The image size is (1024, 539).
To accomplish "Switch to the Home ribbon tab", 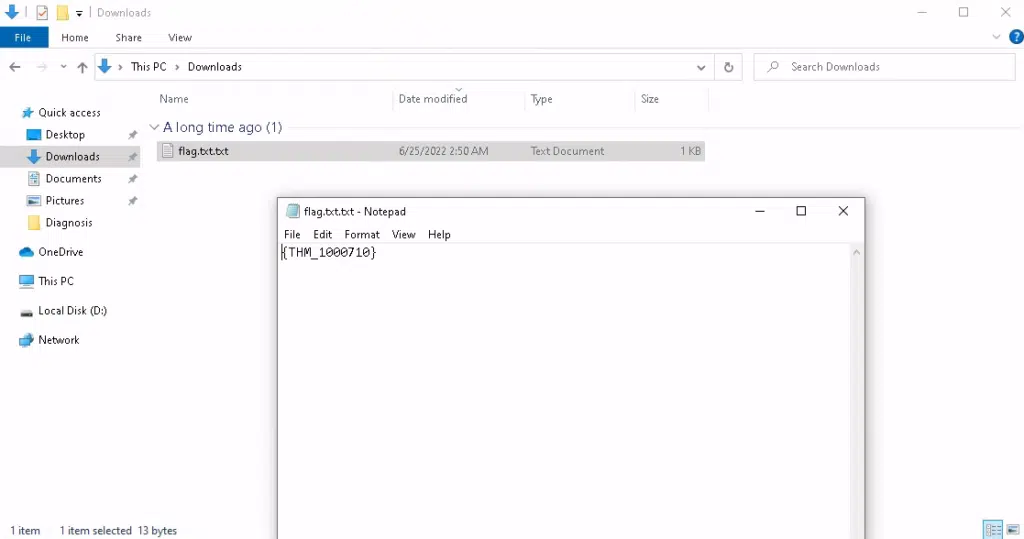I will point(74,37).
